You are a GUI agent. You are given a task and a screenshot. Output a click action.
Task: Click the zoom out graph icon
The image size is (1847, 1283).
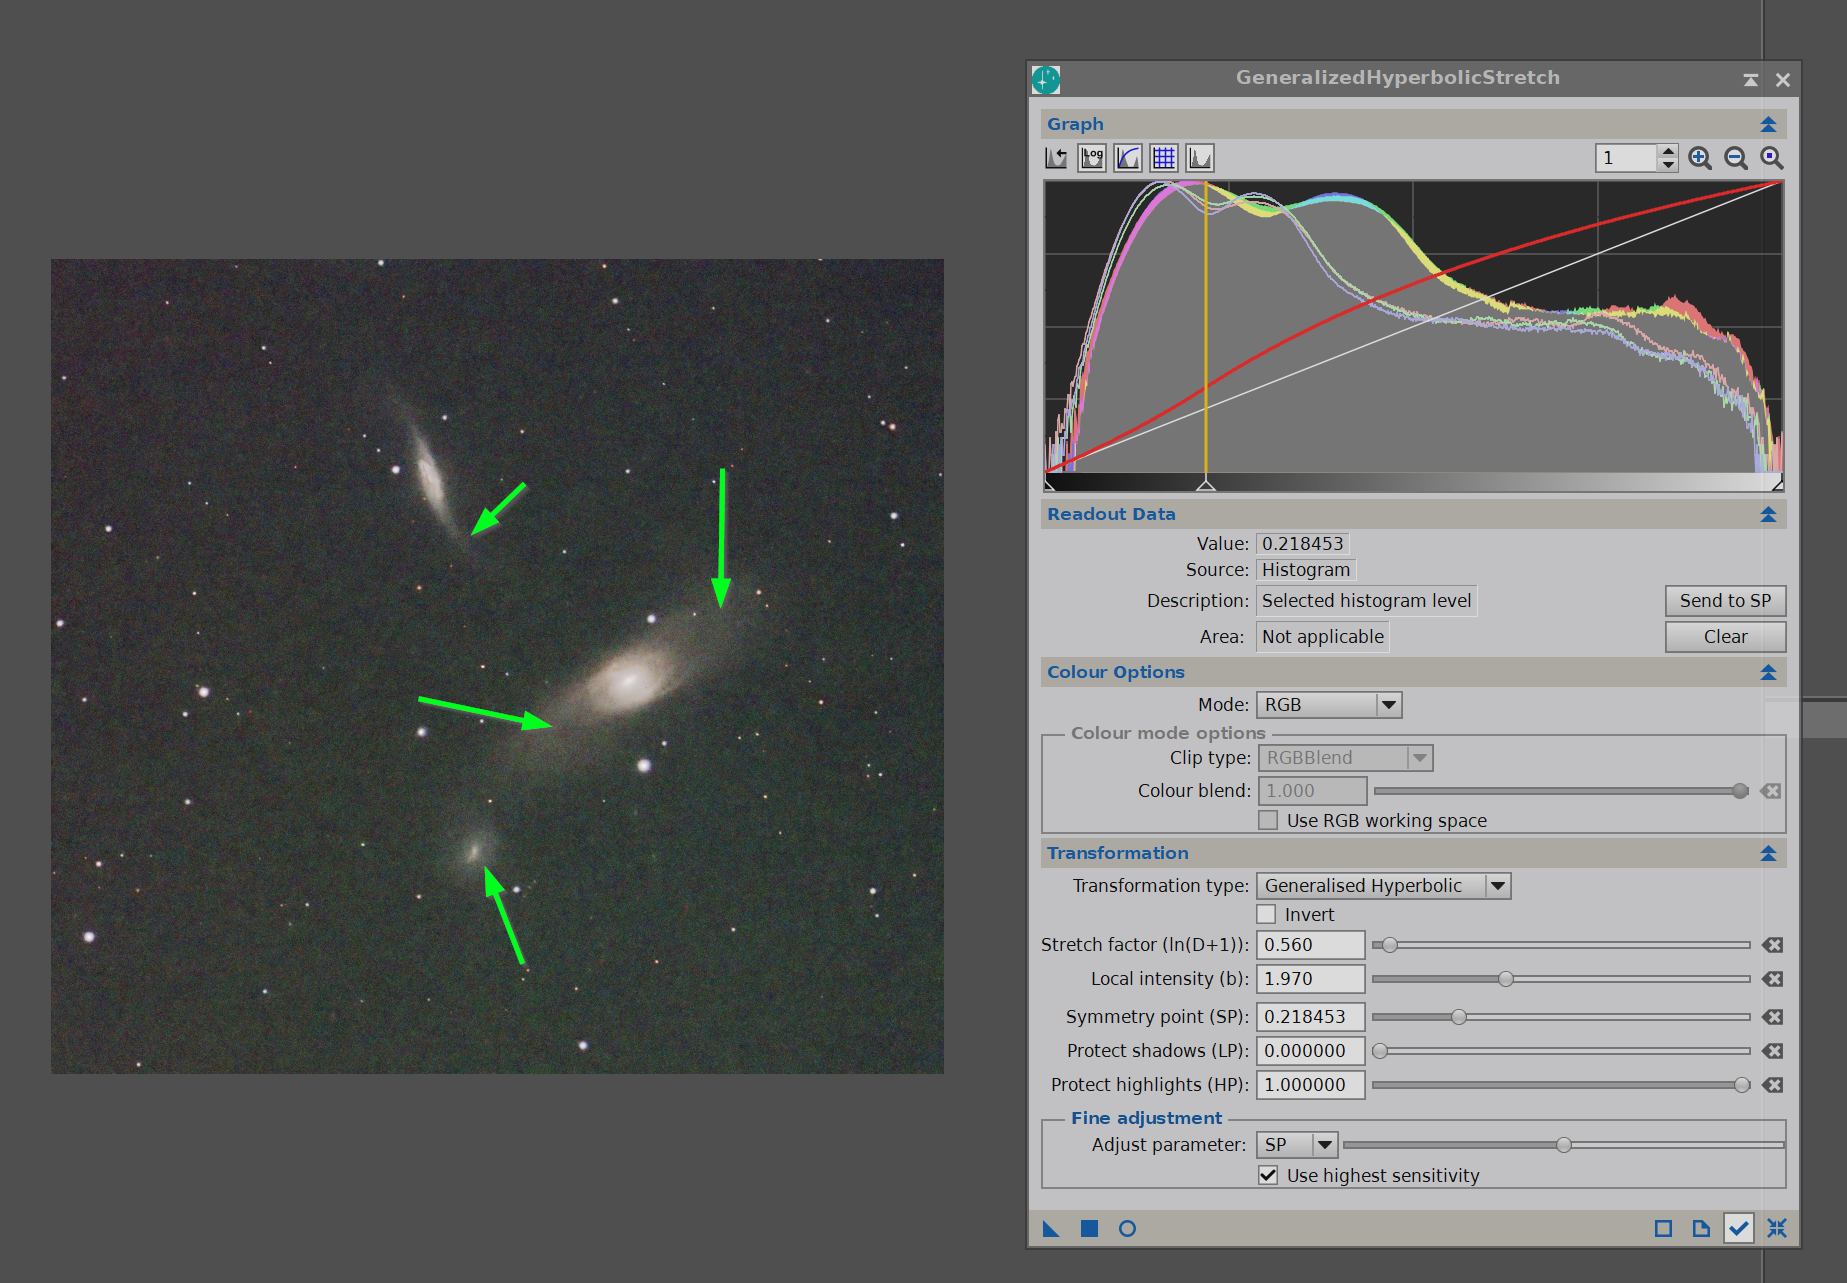point(1736,158)
